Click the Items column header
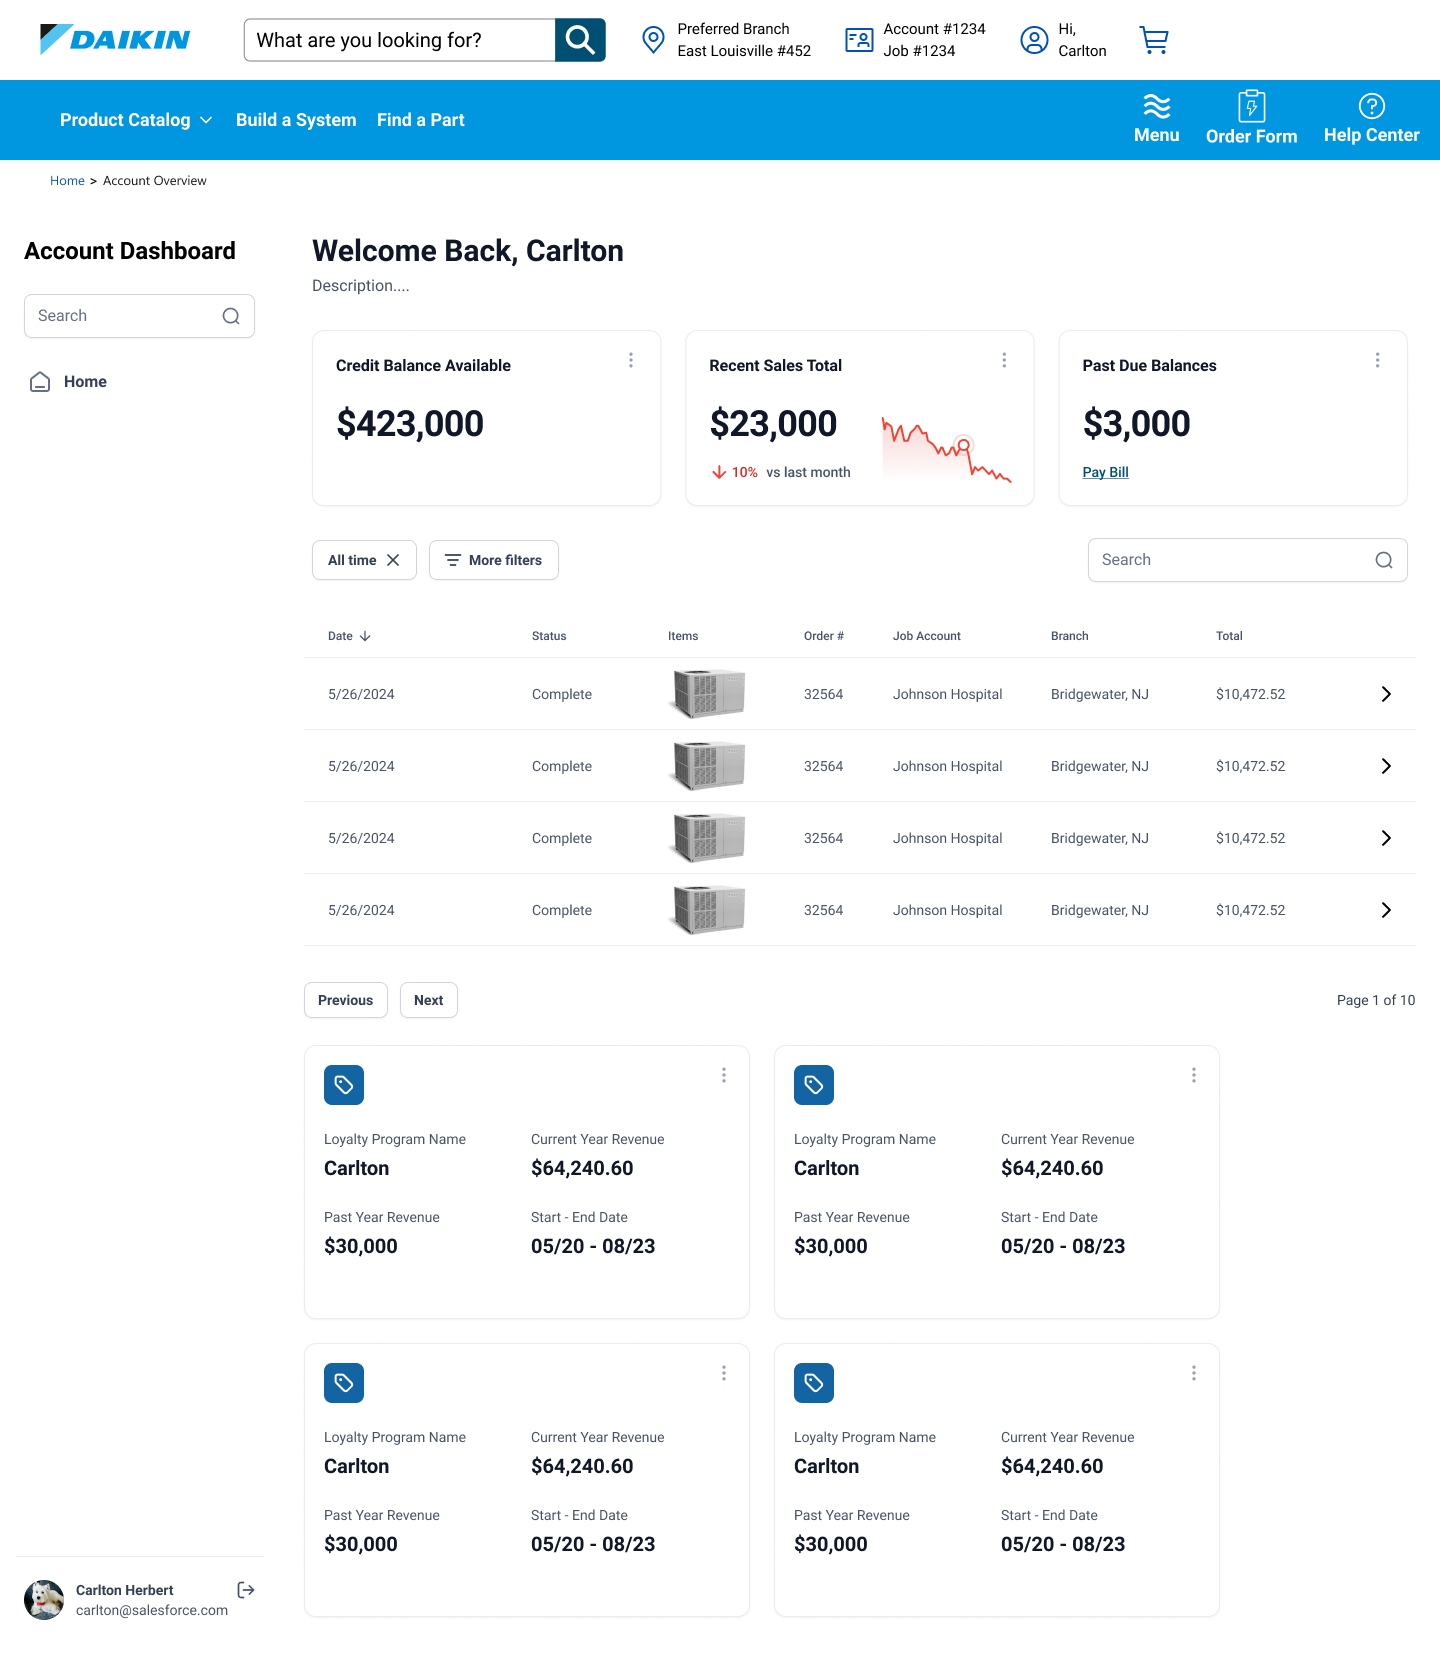The height and width of the screenshot is (1655, 1440). [x=683, y=636]
